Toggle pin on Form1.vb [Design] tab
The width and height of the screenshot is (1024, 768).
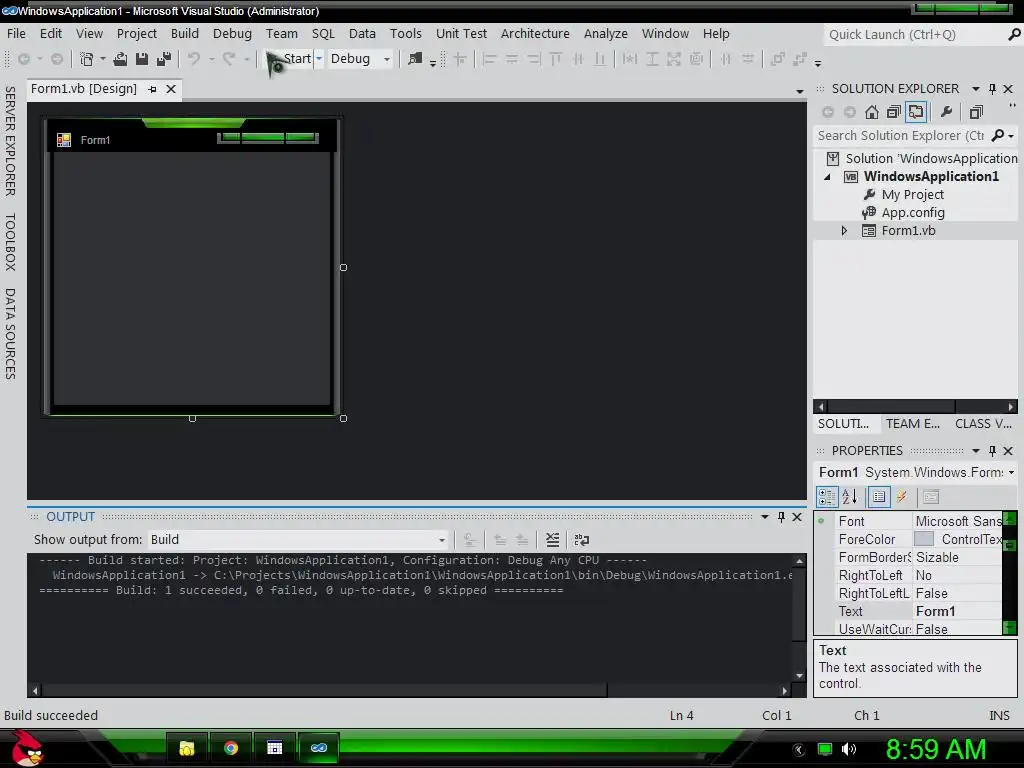[152, 89]
